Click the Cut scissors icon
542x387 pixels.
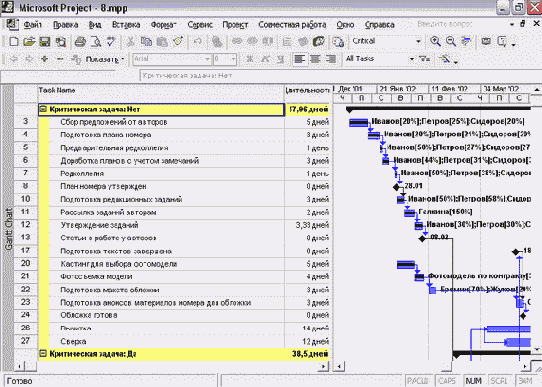pos(130,42)
